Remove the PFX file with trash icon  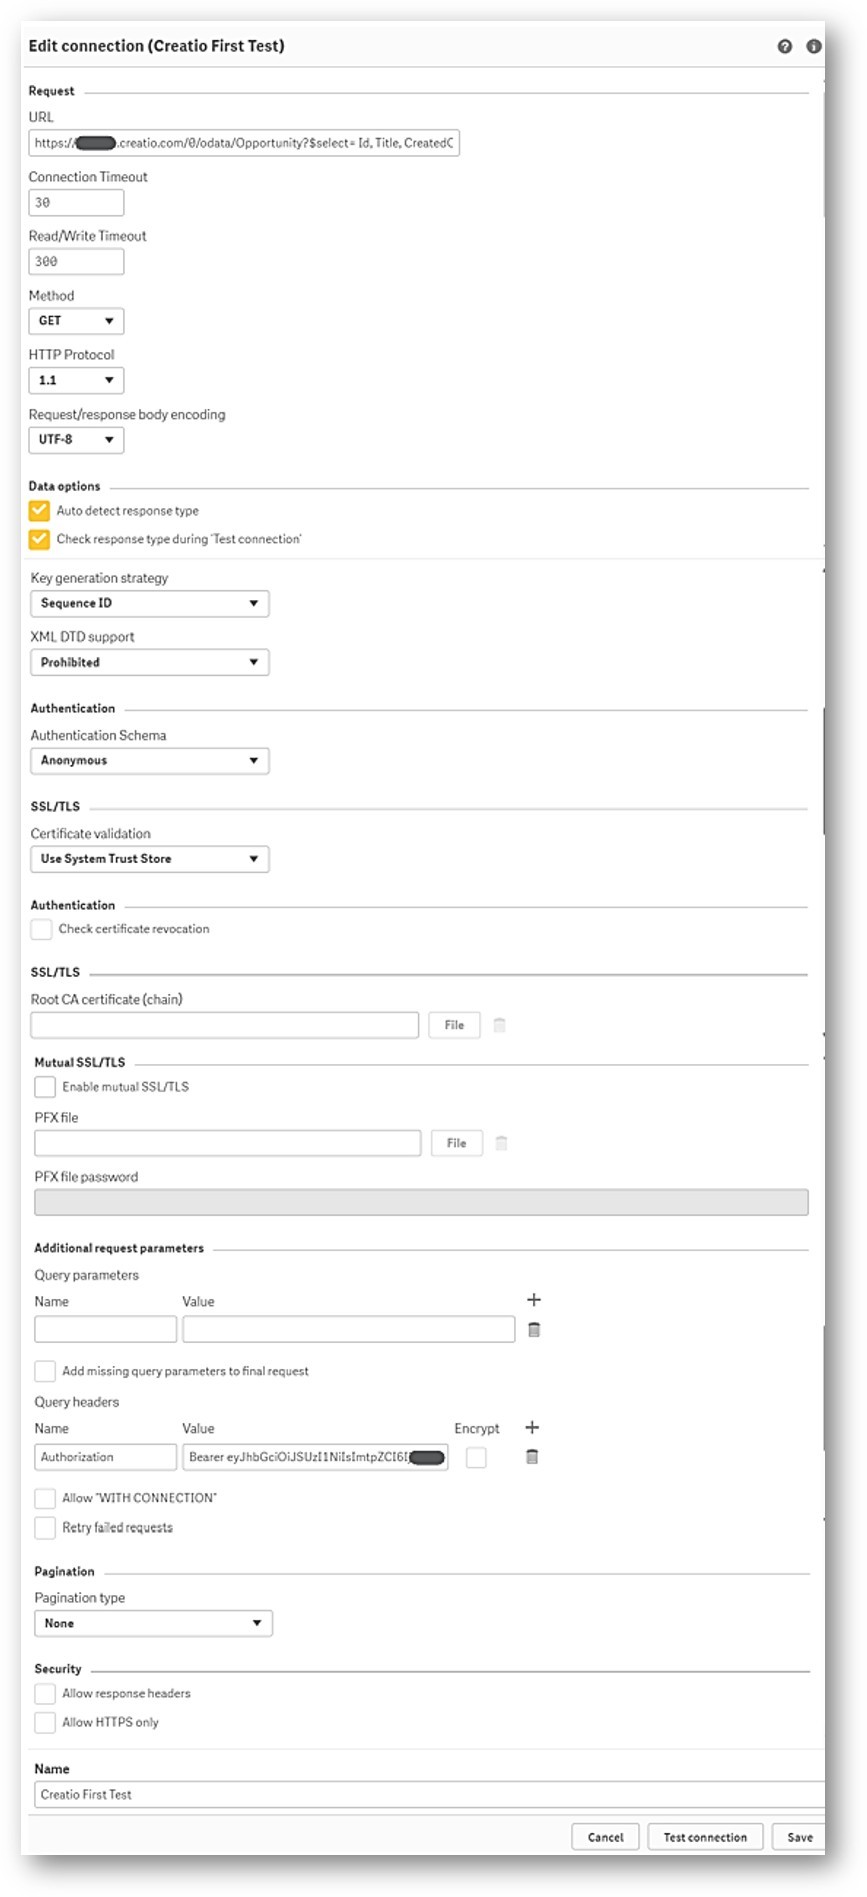pos(502,1143)
